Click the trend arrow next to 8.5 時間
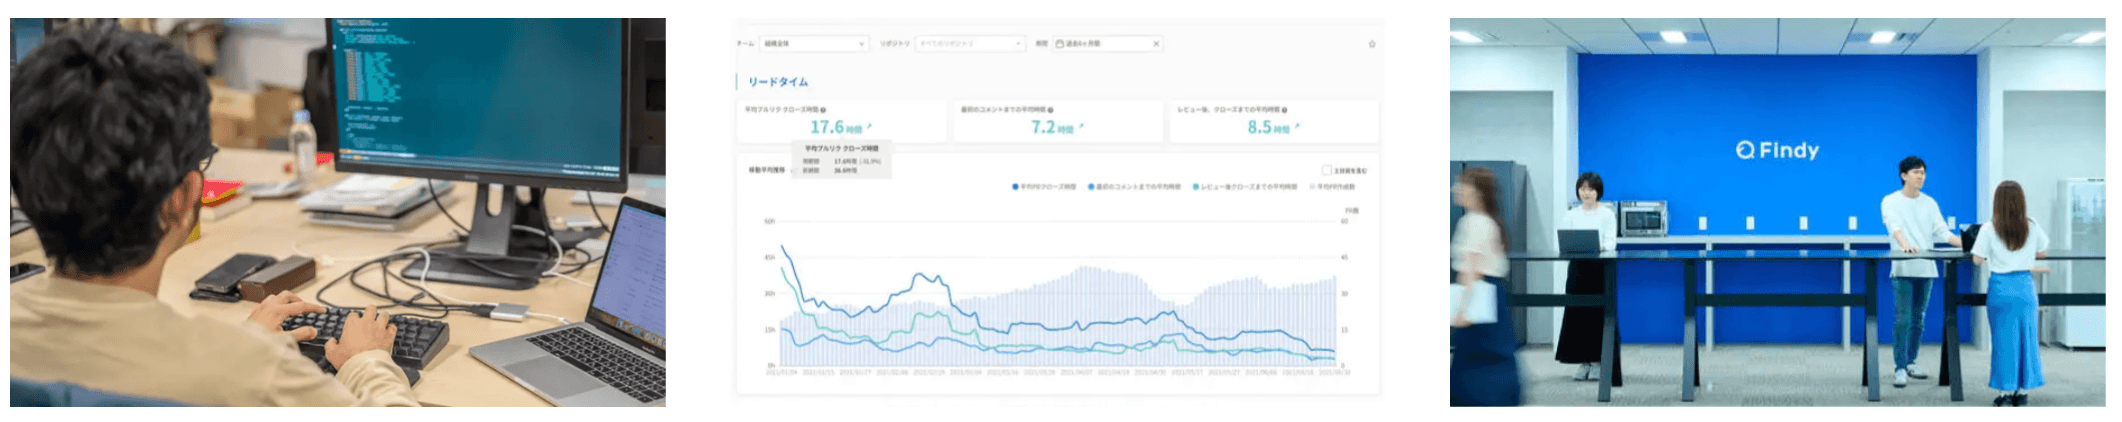 1297,127
